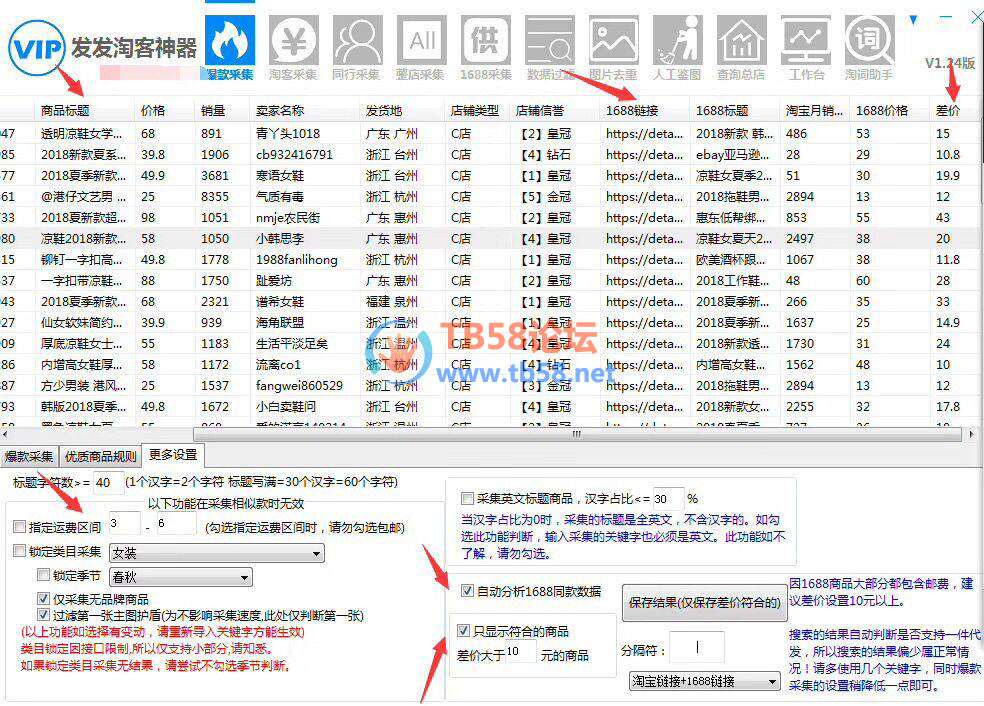Viewport: 984px width, 706px height.
Task: Select the title cell starting 透明凉鞋女学
Action: coord(82,134)
